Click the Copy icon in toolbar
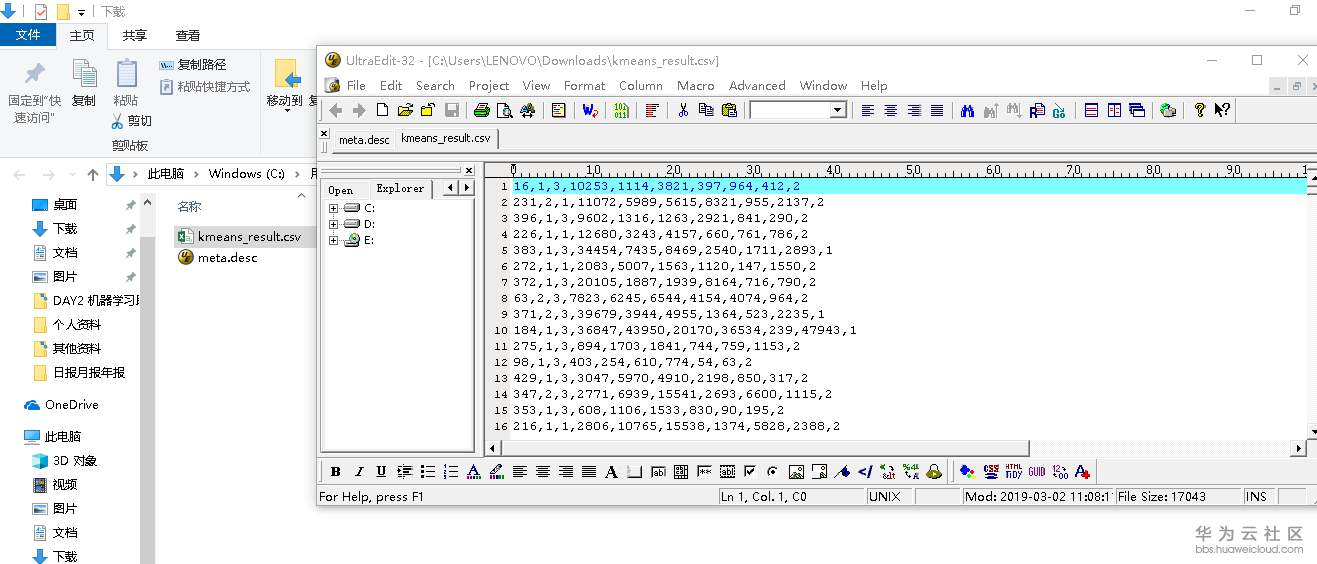Image resolution: width=1317 pixels, height=564 pixels. [706, 110]
